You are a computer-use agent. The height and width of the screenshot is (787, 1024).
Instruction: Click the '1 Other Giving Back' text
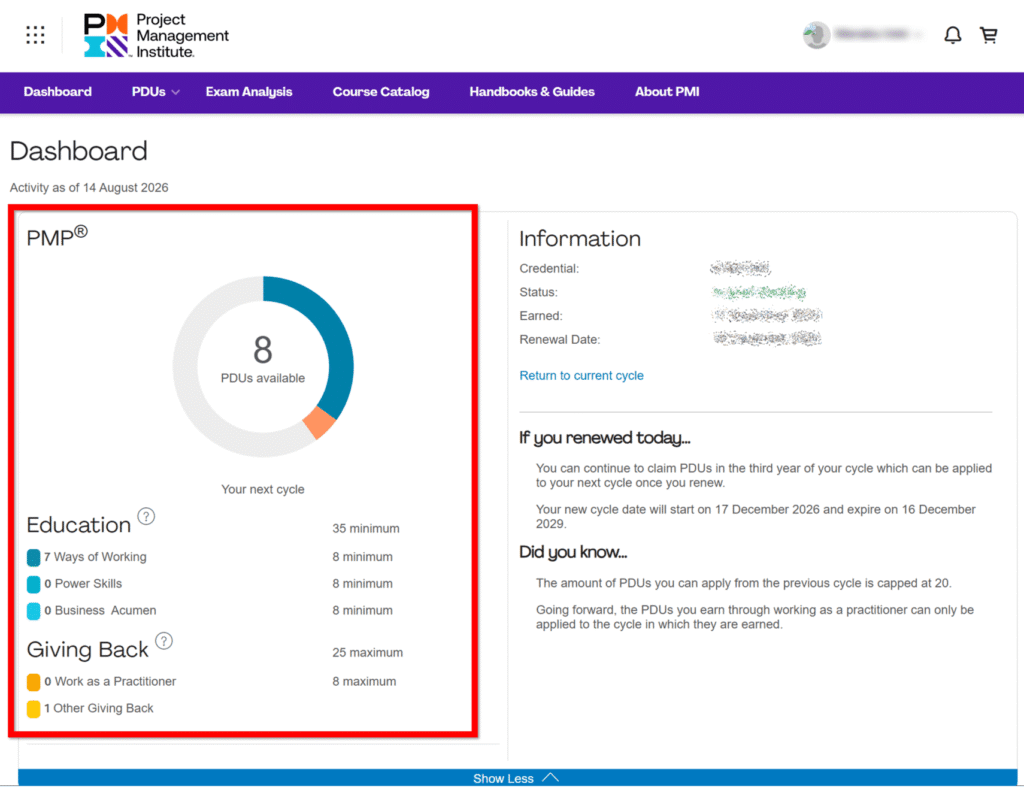tap(99, 709)
